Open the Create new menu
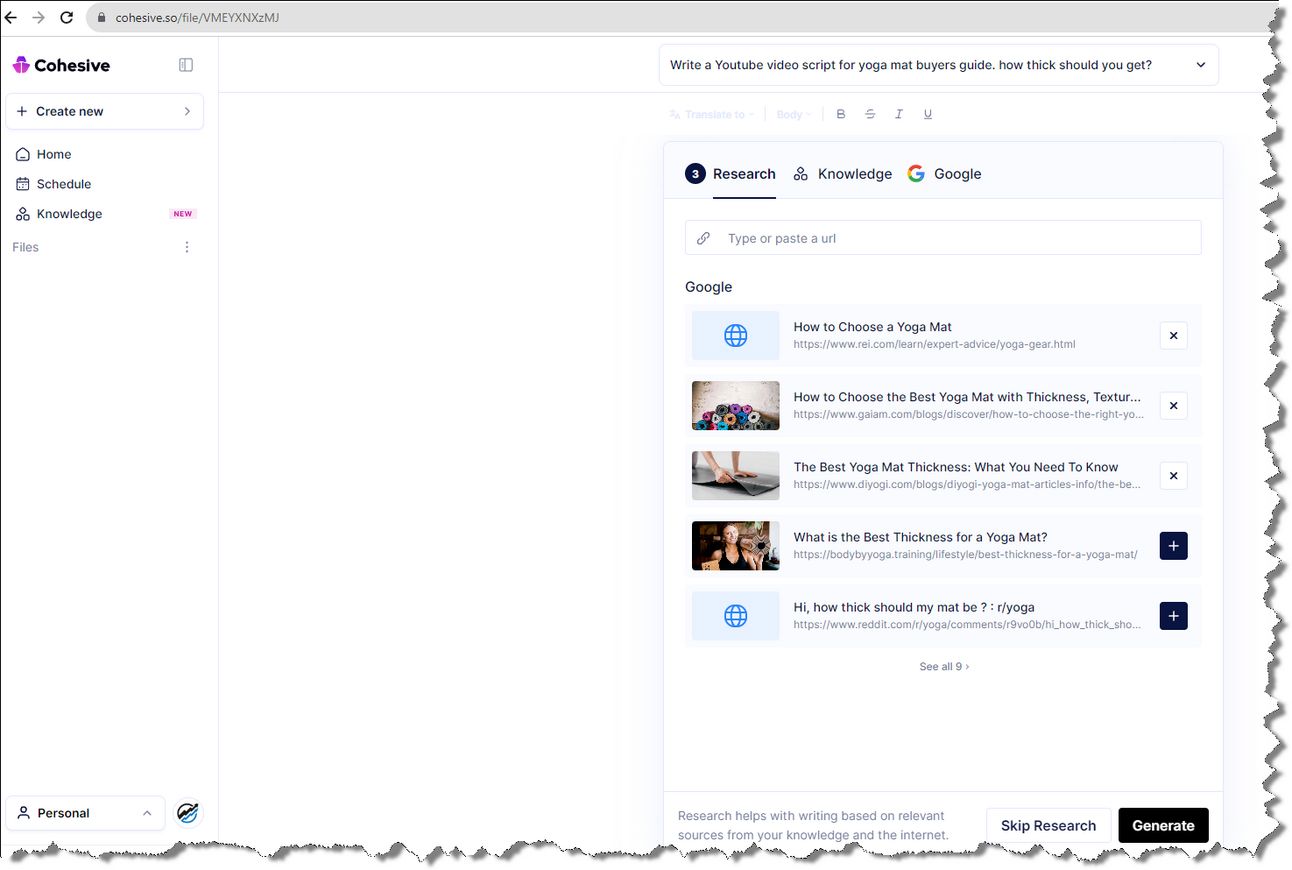Screen dimensions: 1292x870 pos(105,111)
